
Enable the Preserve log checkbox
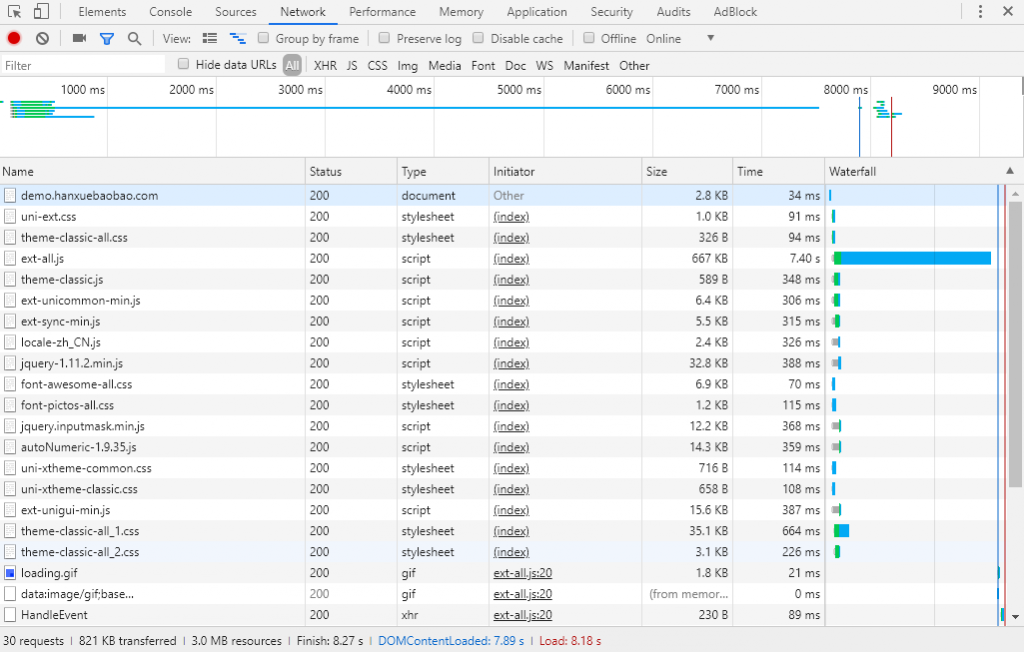coord(385,38)
